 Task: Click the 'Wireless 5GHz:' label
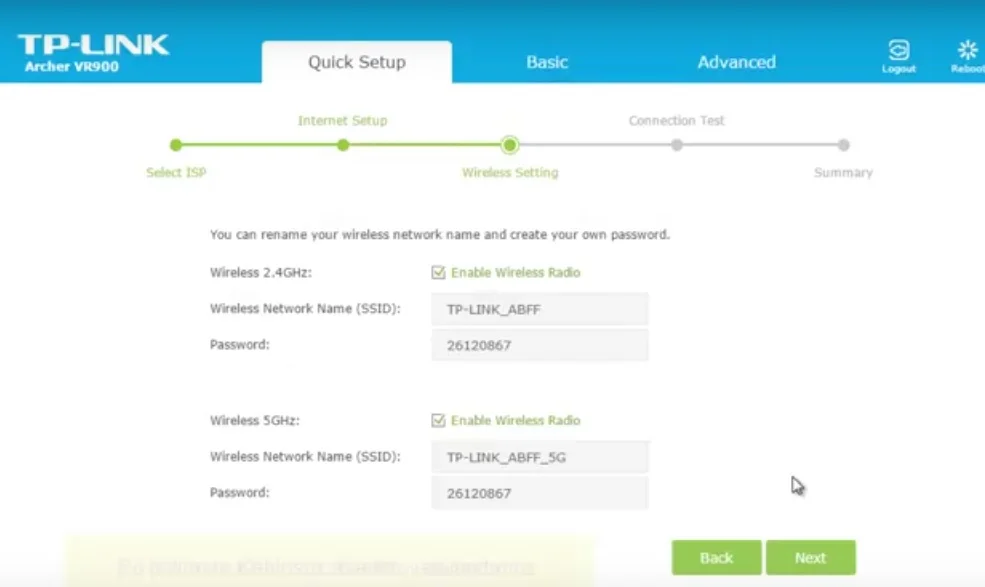[x=254, y=420]
